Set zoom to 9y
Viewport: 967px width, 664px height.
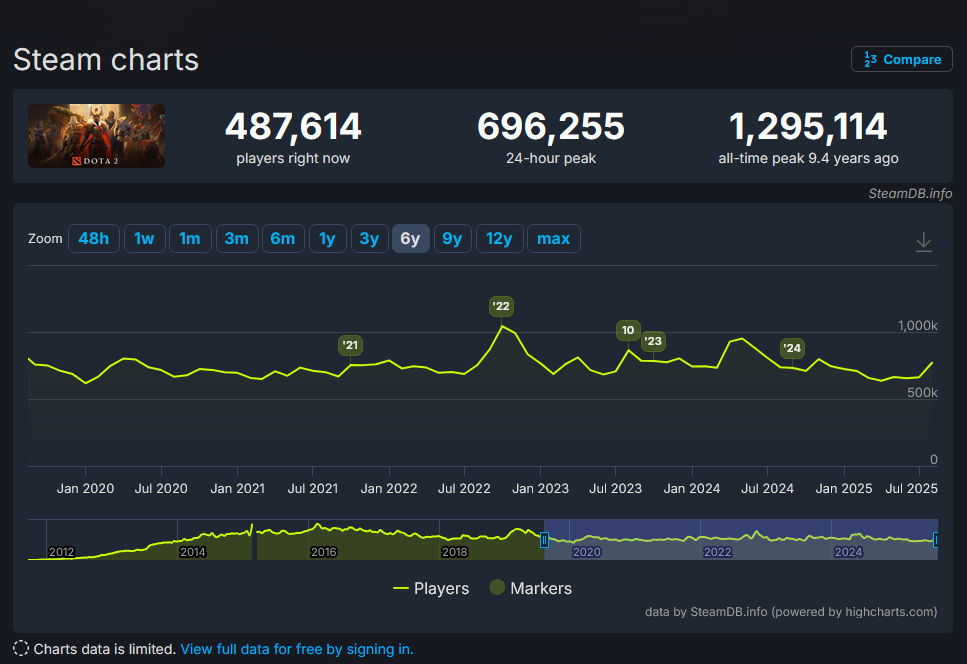tap(453, 239)
